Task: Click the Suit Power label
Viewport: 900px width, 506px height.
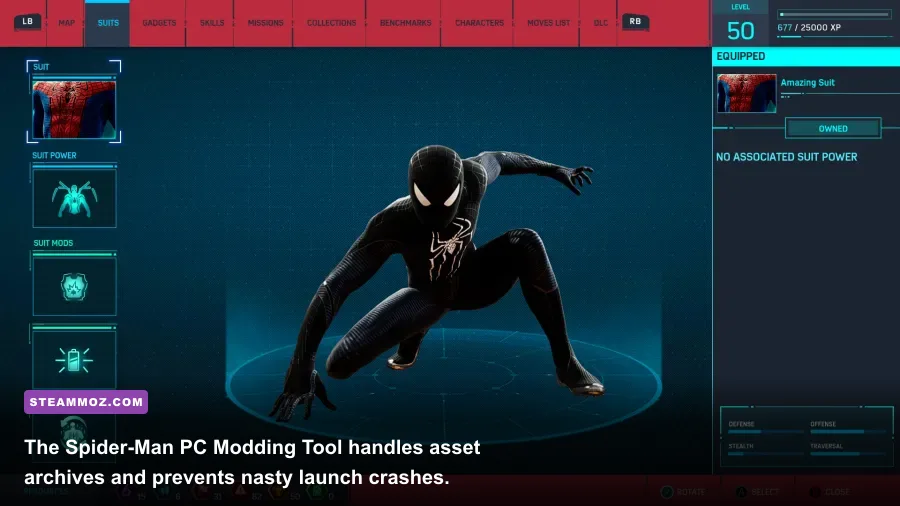Action: [x=54, y=155]
